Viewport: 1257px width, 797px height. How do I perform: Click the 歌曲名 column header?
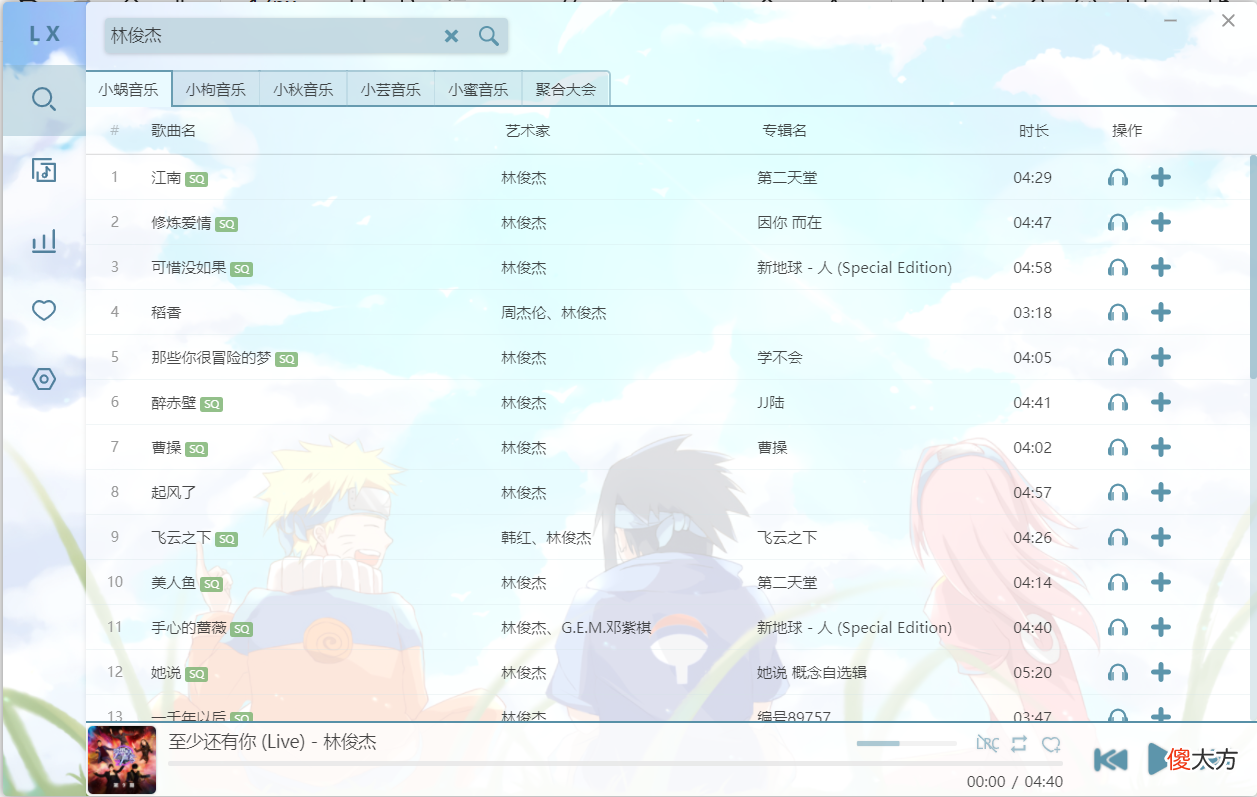[173, 131]
